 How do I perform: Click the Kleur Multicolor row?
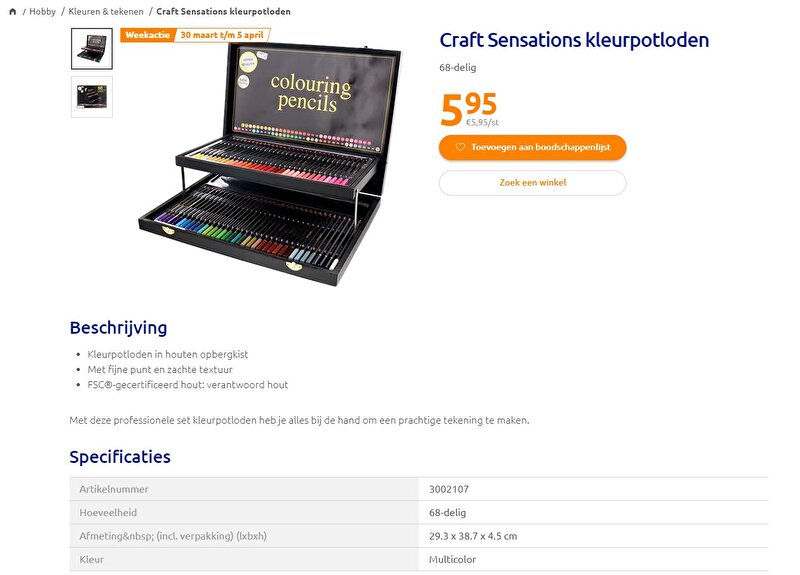(418, 560)
